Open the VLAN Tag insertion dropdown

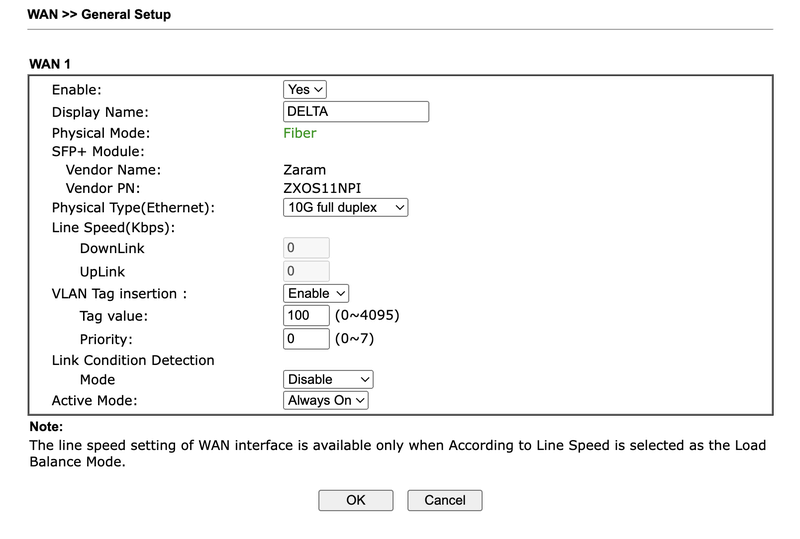coord(316,293)
